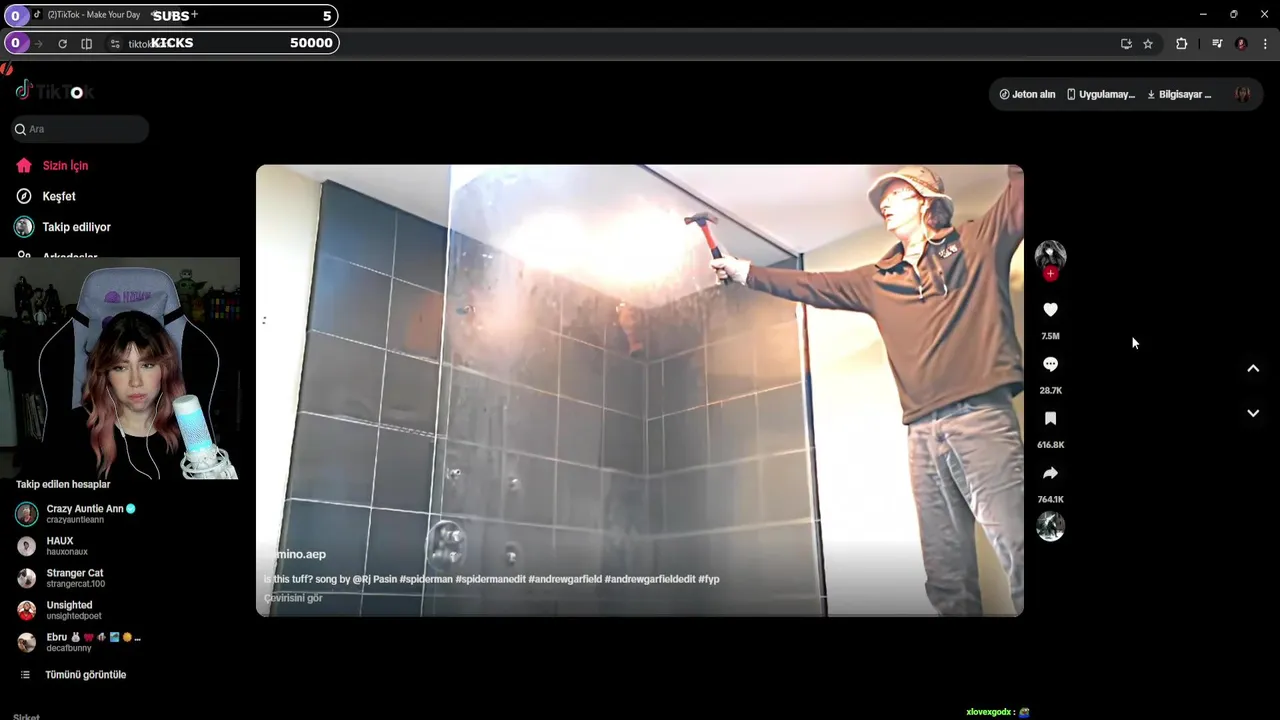This screenshot has width=1280, height=720.
Task: Click the @Rj Pasin mention
Action: [374, 579]
